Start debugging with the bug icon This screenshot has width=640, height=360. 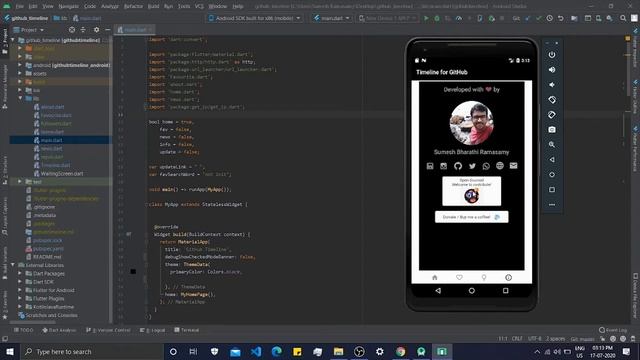click(437, 18)
